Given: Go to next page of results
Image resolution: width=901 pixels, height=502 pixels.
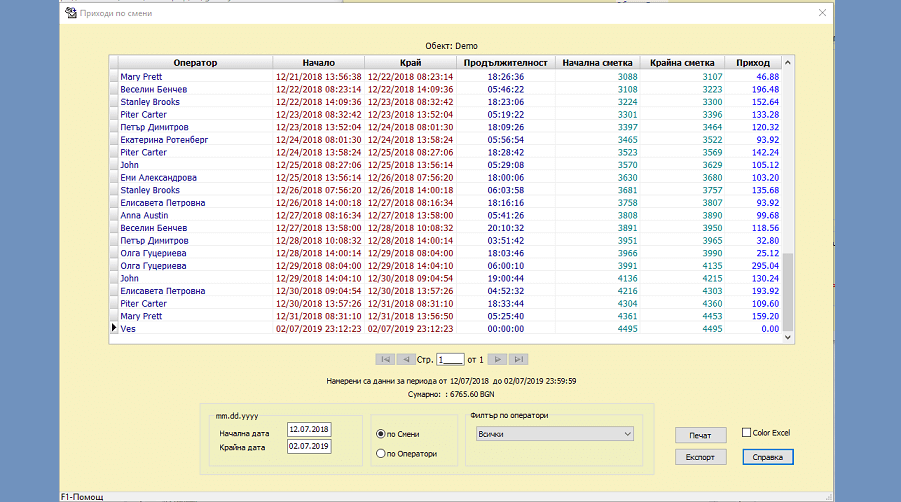Looking at the screenshot, I should point(497,360).
